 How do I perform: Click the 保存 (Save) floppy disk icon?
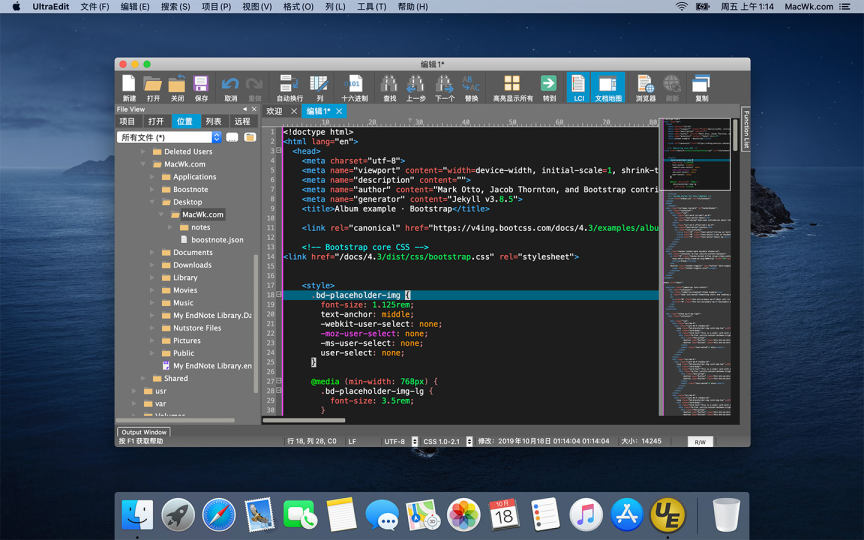coord(201,85)
